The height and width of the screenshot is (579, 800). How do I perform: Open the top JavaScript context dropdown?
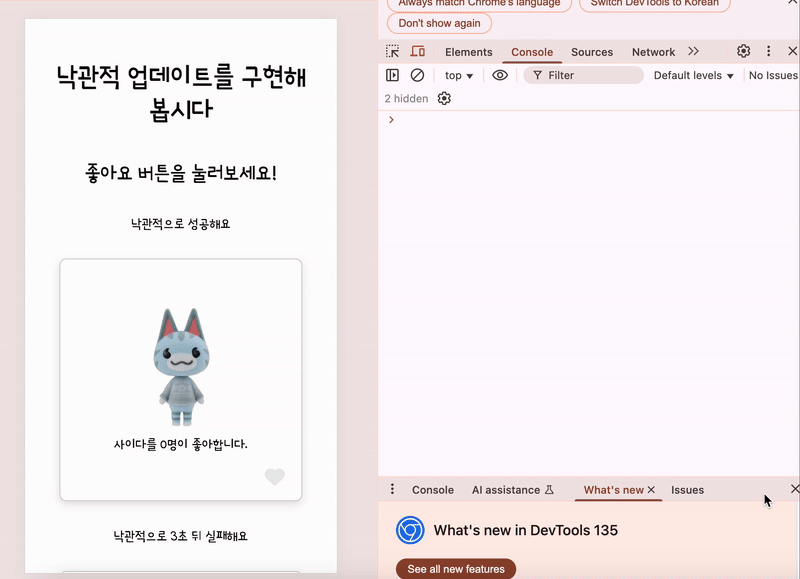[x=459, y=75]
